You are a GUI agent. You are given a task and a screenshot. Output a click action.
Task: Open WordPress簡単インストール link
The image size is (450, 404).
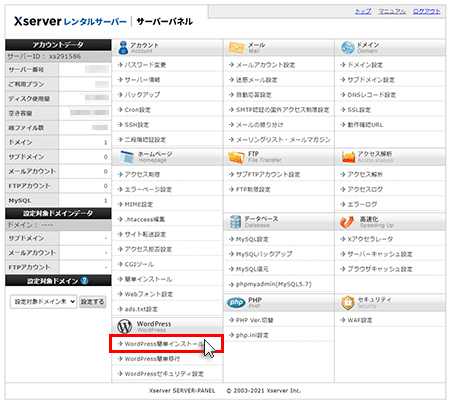[x=164, y=344]
